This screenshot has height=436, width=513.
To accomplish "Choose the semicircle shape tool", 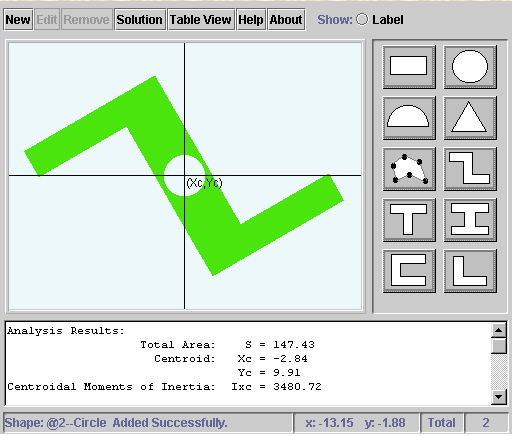I will 409,118.
